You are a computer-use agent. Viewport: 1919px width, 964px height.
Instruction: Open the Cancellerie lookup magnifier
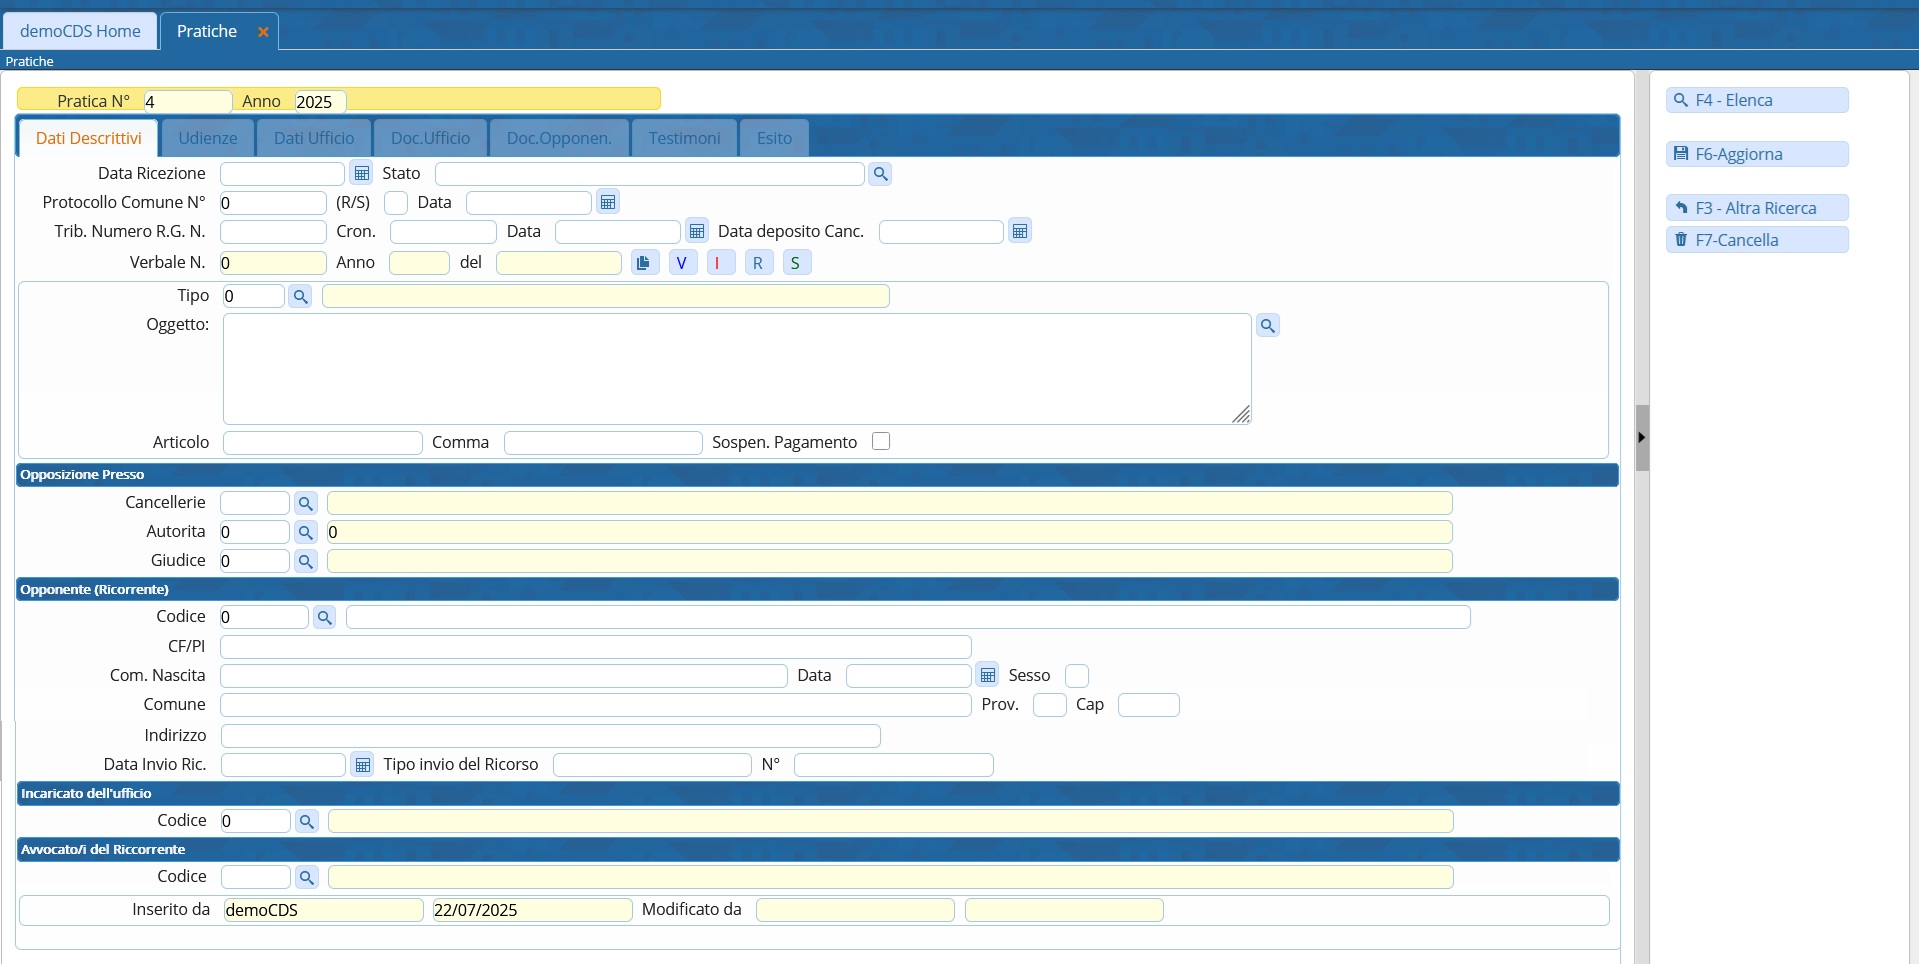(x=306, y=503)
